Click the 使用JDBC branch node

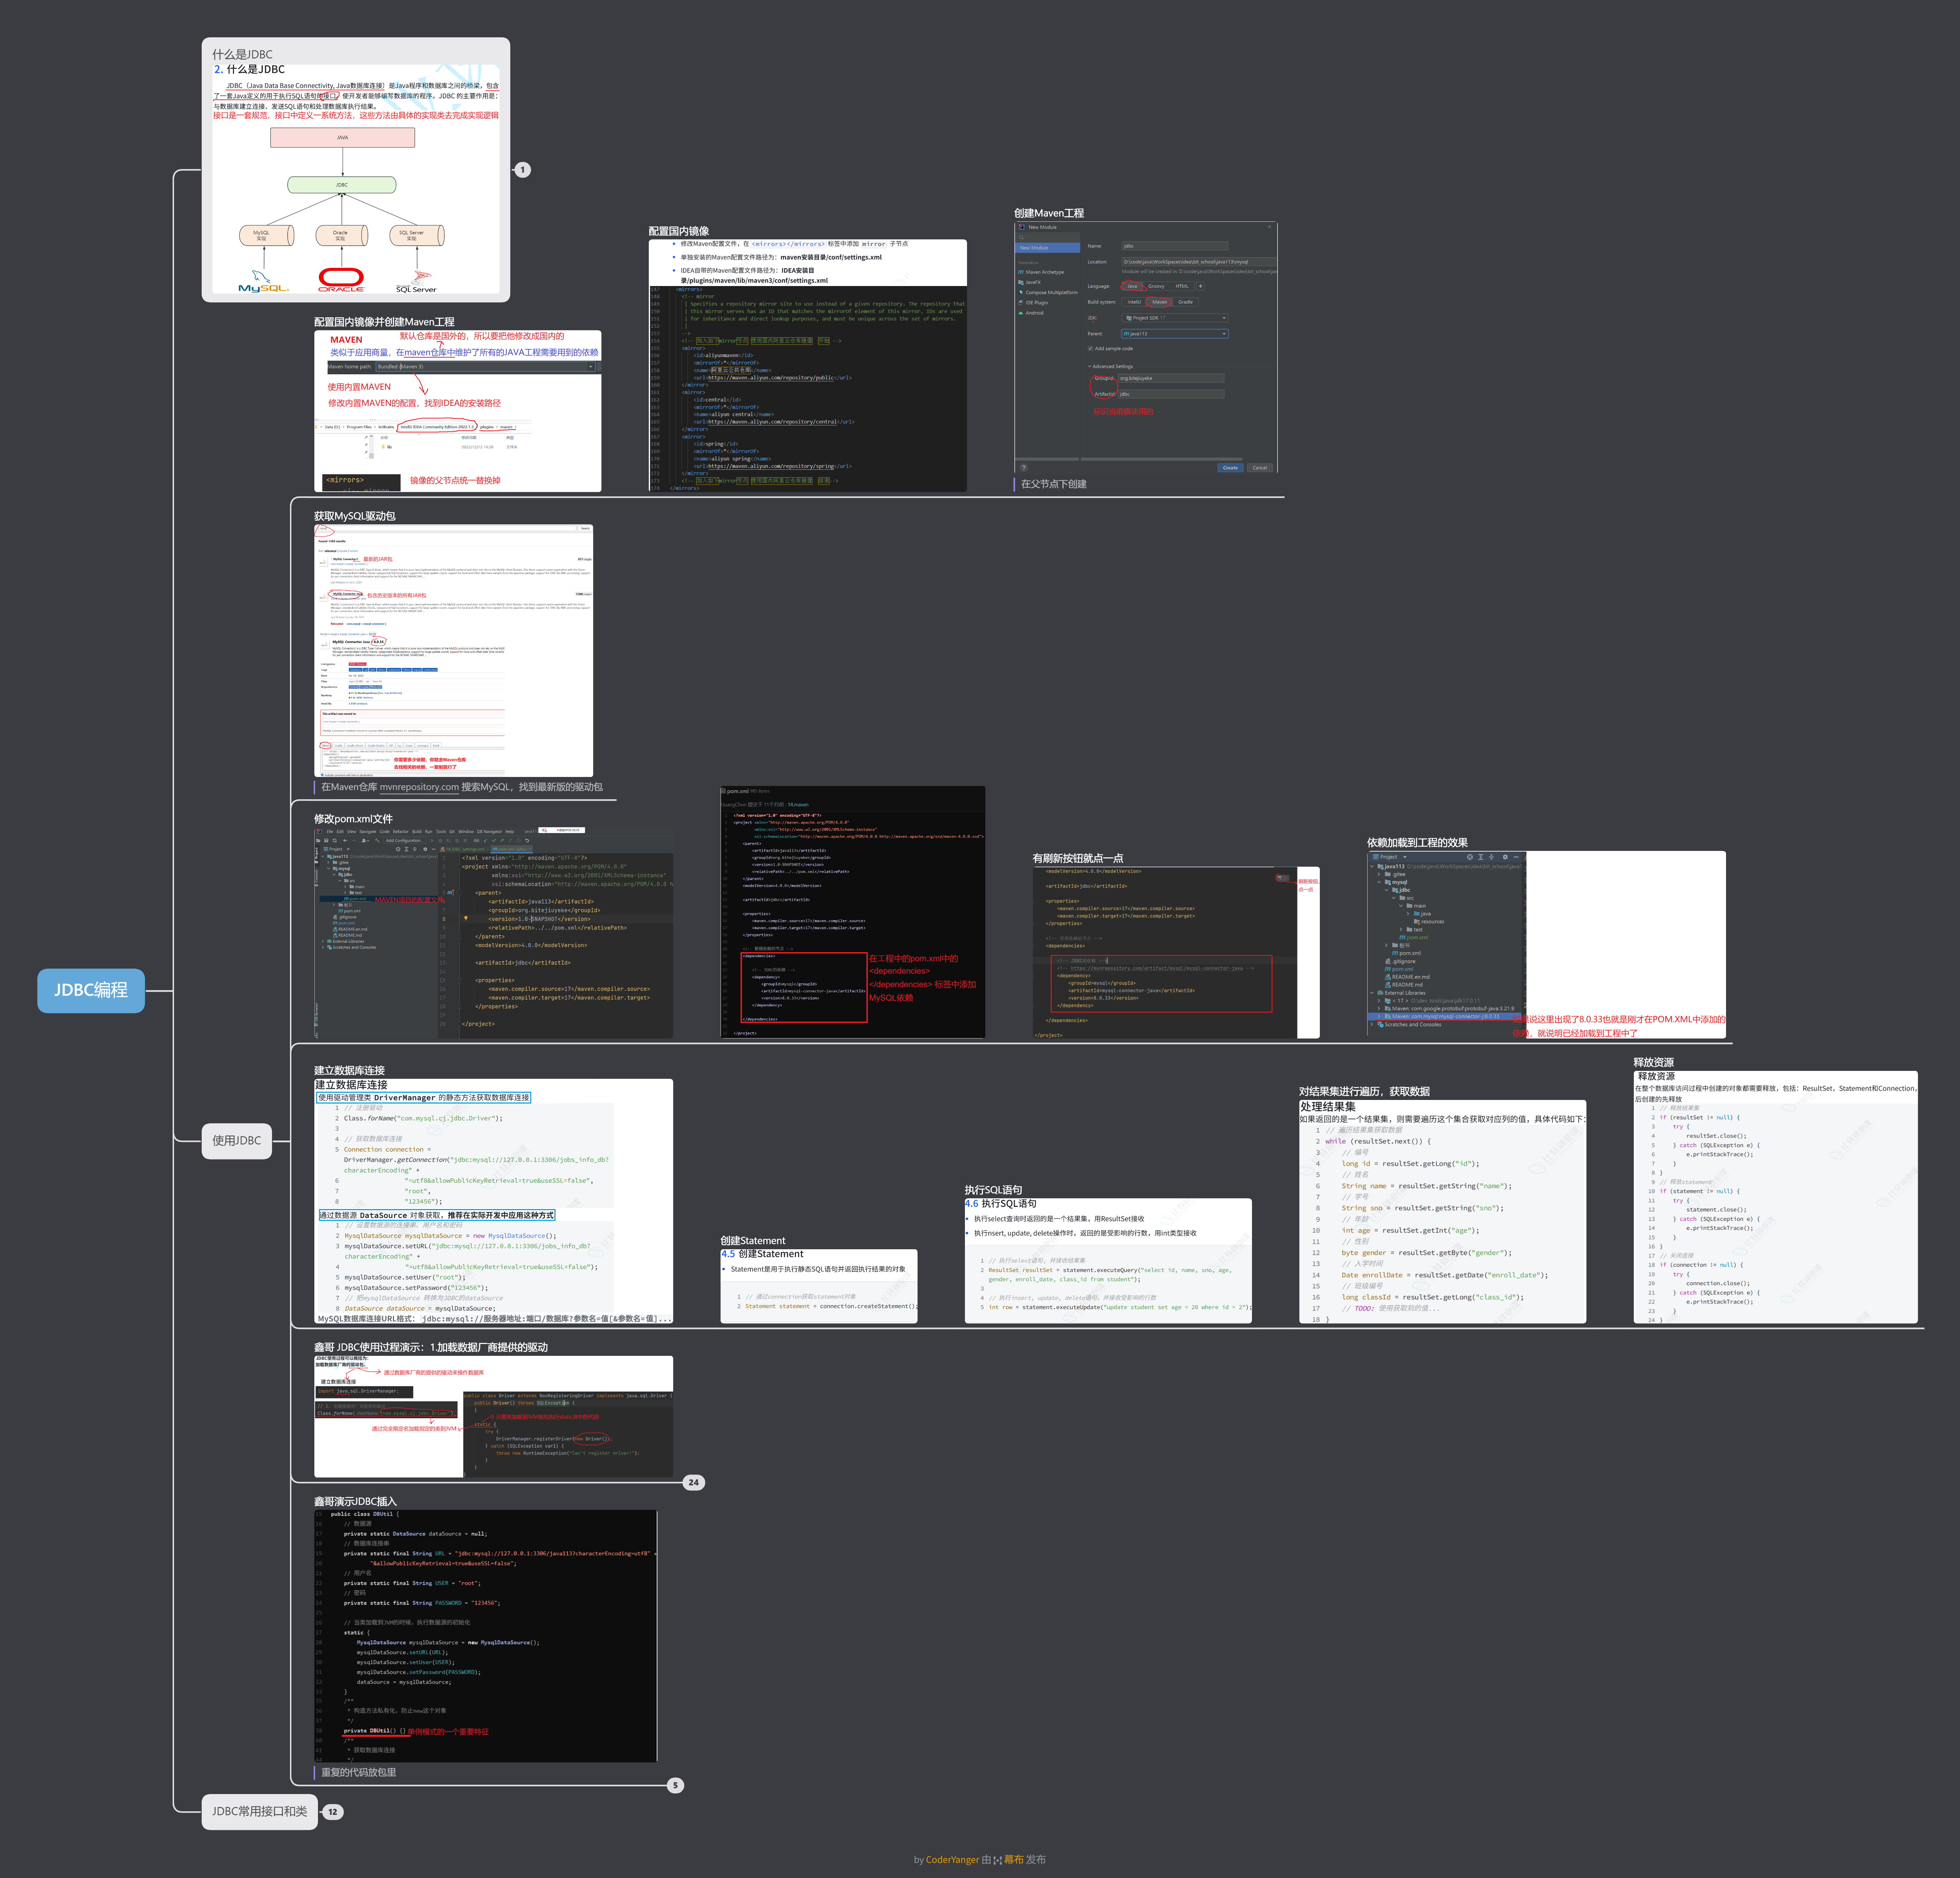(x=236, y=1140)
